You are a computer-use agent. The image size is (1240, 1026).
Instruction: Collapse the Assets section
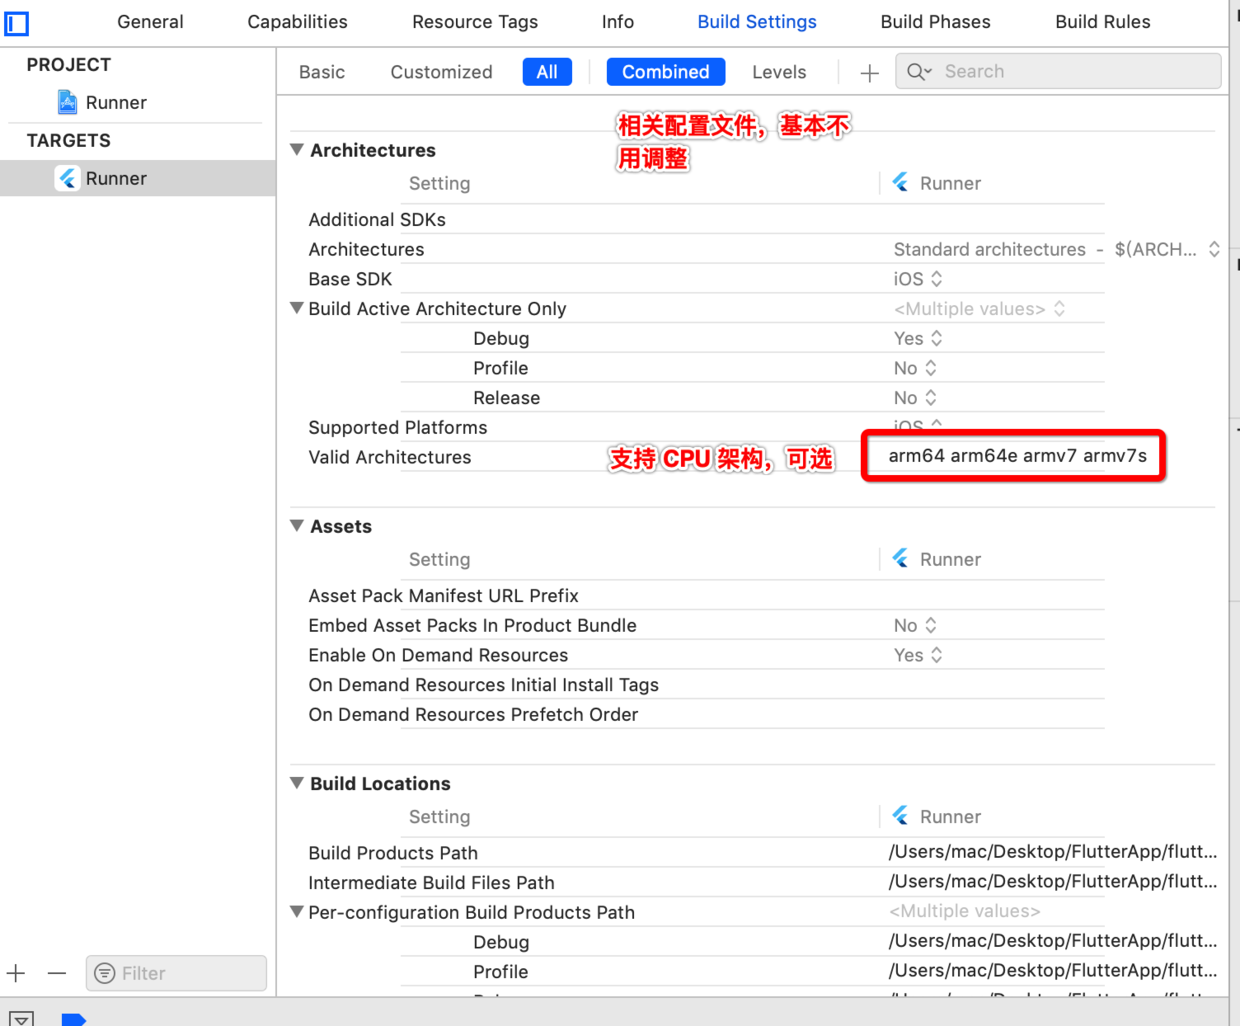pyautogui.click(x=297, y=526)
